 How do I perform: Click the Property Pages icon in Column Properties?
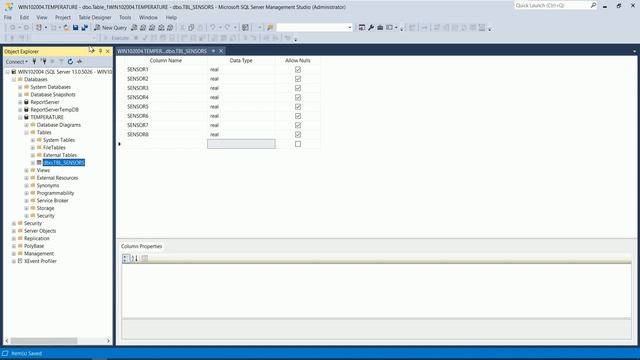point(144,258)
